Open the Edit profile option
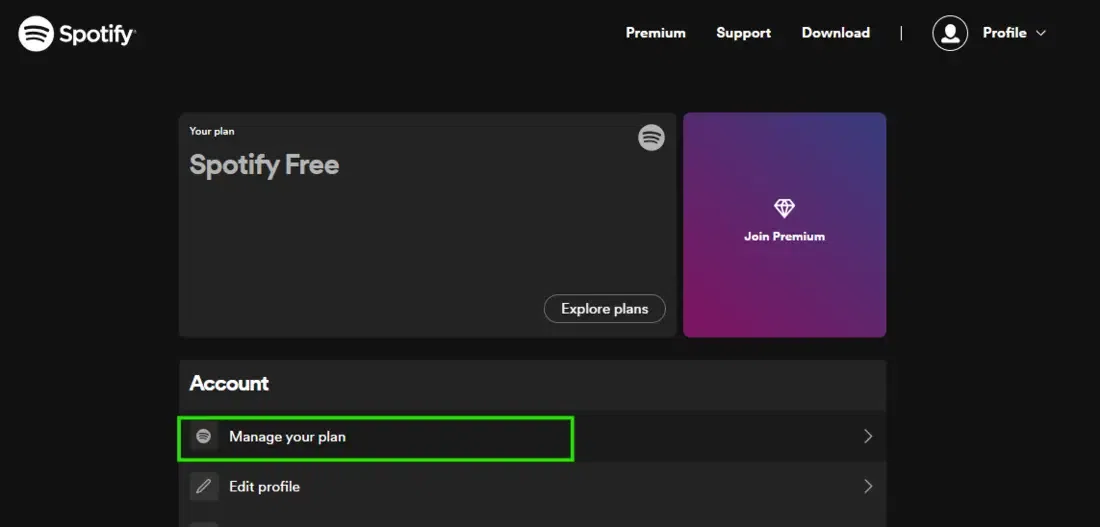Screen dimensions: 1100x527 click(264, 487)
